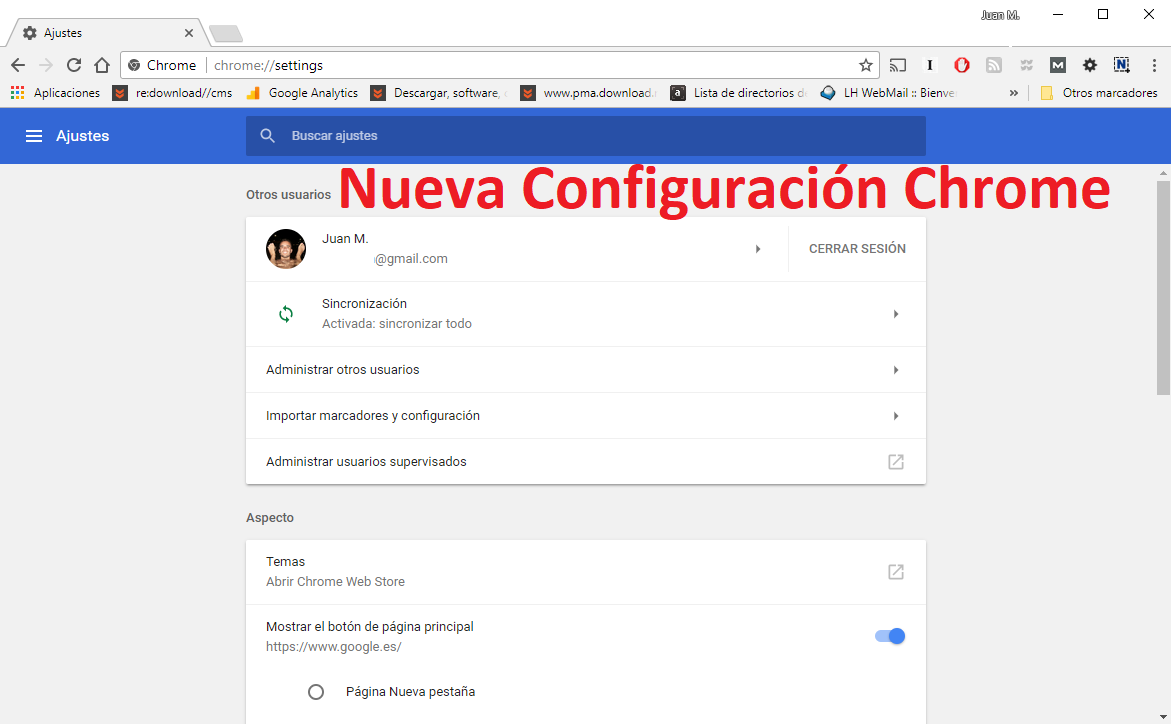Select the Página Nueva pestaña radio option
Viewport: 1171px width, 724px height.
coord(316,692)
